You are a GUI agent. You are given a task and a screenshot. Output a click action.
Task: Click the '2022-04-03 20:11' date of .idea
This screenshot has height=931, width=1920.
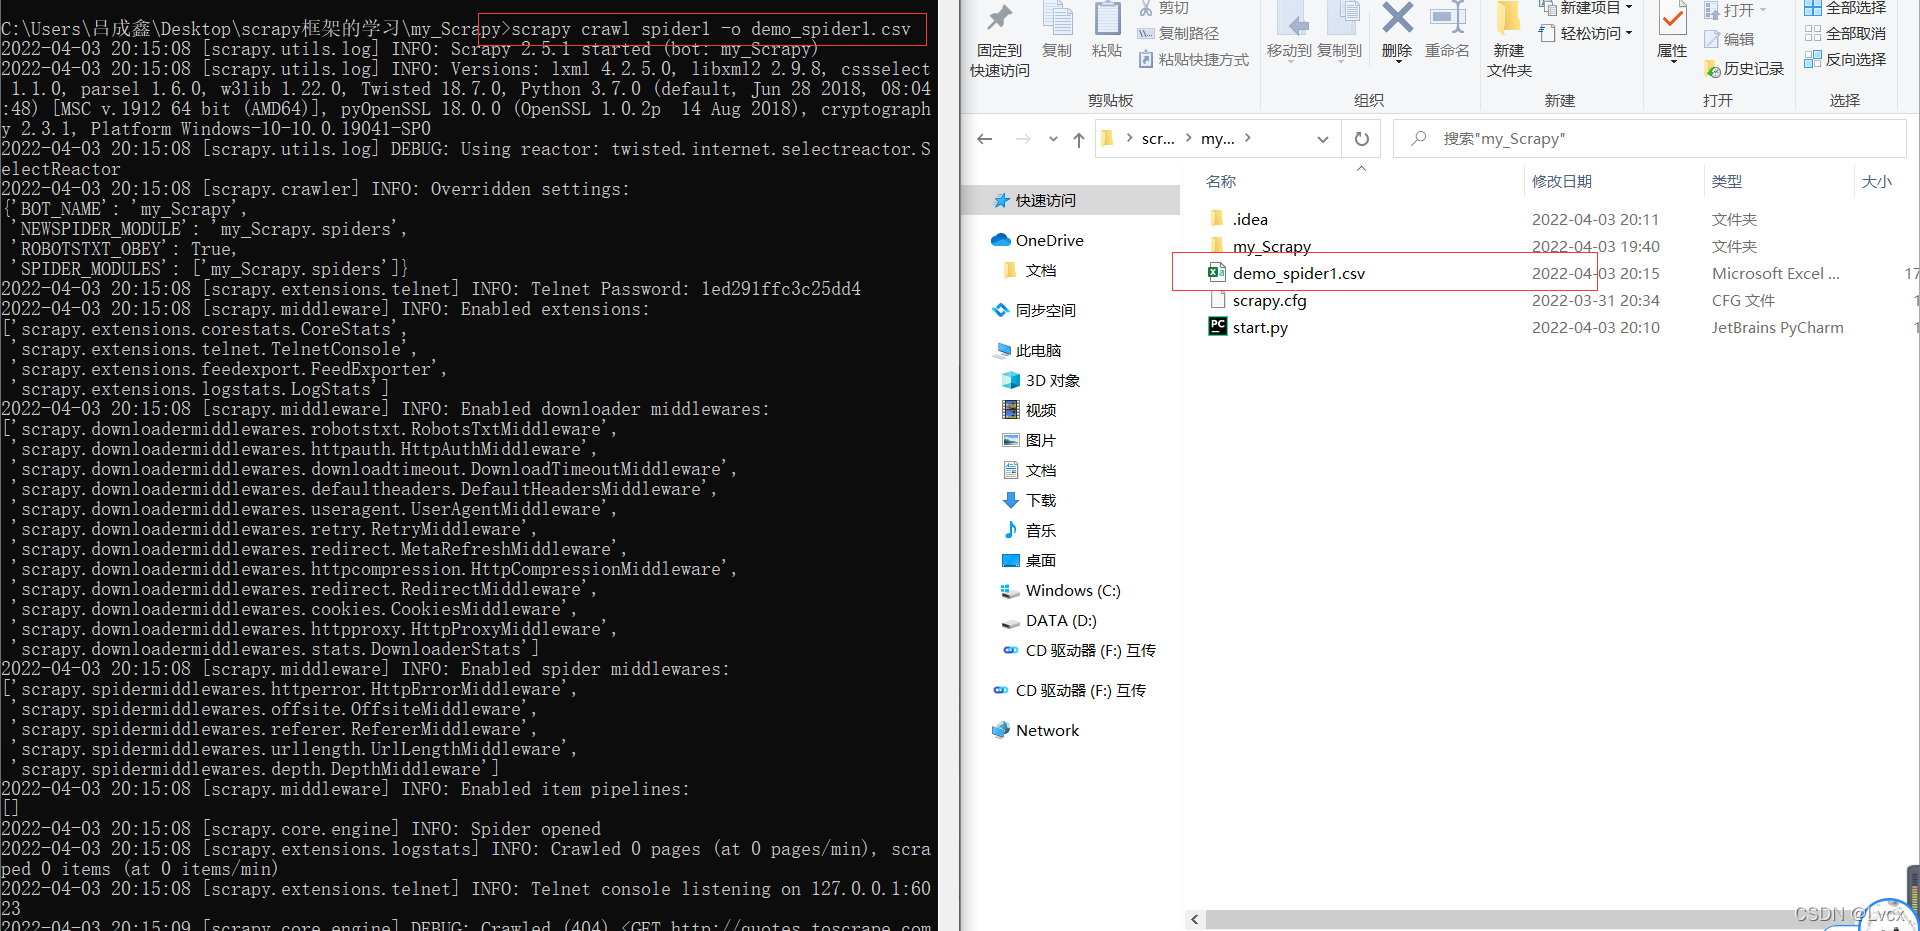coord(1595,219)
